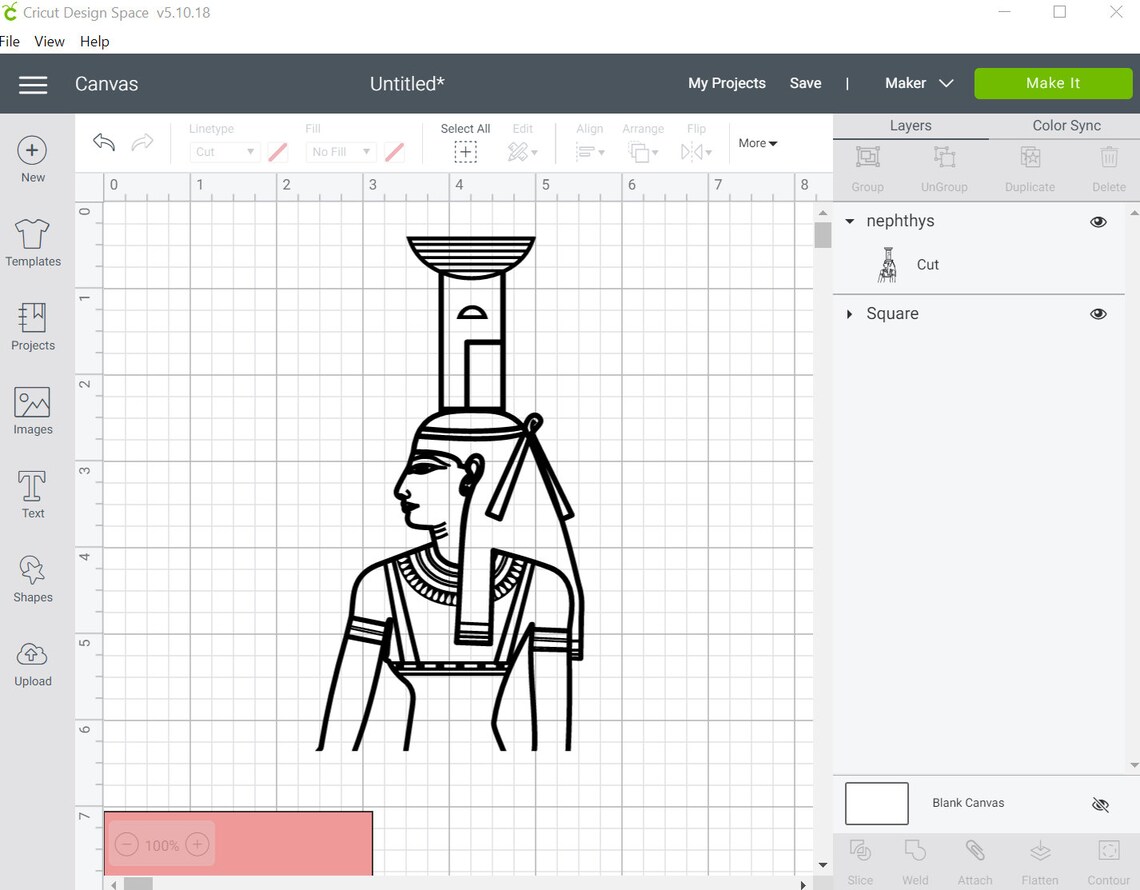Click the Flatten tool
This screenshot has height=890, width=1140.
[x=1040, y=858]
